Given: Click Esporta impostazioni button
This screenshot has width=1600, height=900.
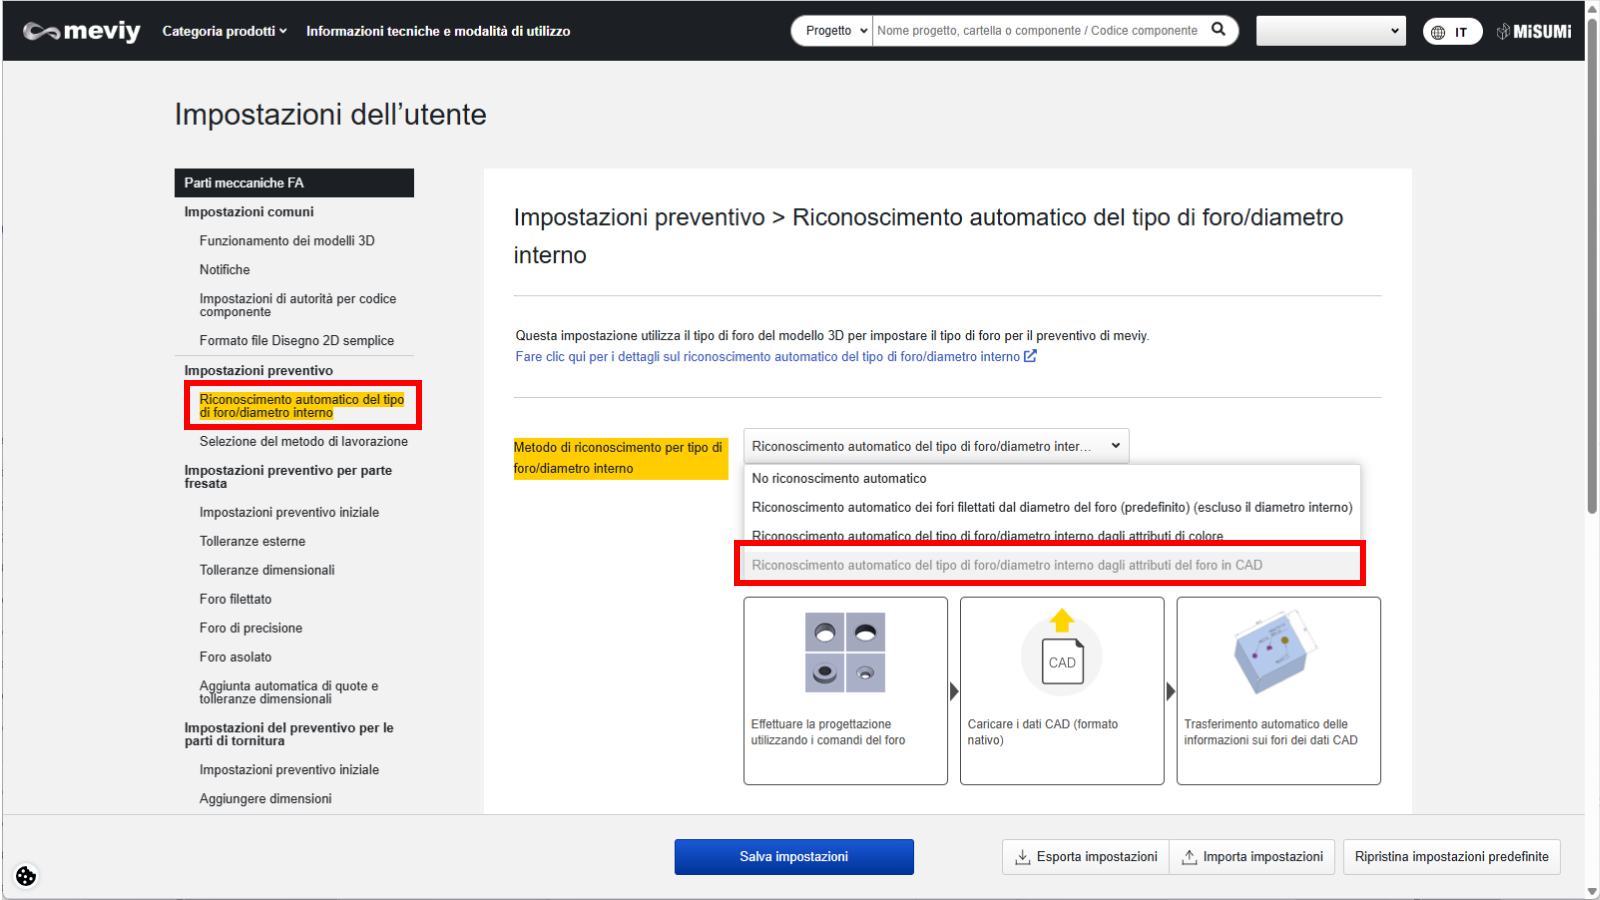Looking at the screenshot, I should [x=1086, y=857].
